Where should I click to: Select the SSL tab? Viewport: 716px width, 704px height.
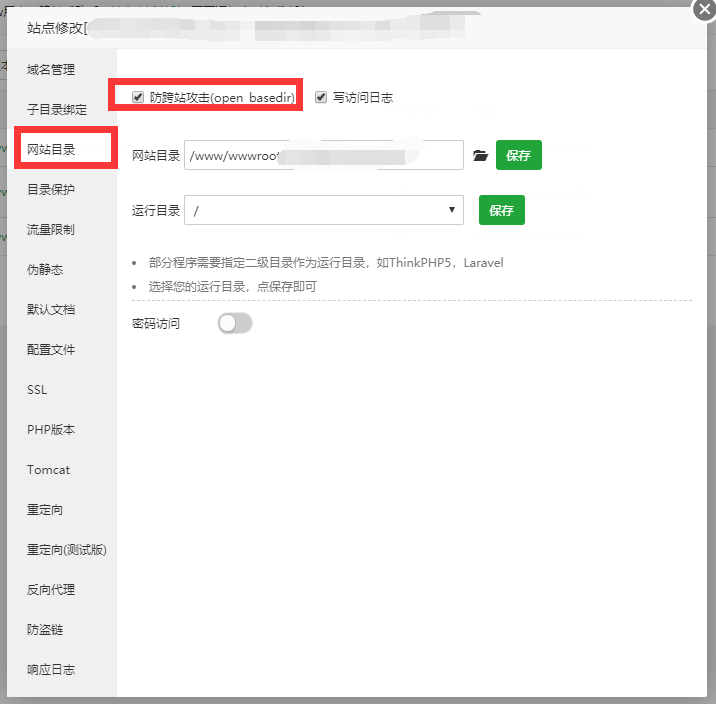pos(37,390)
